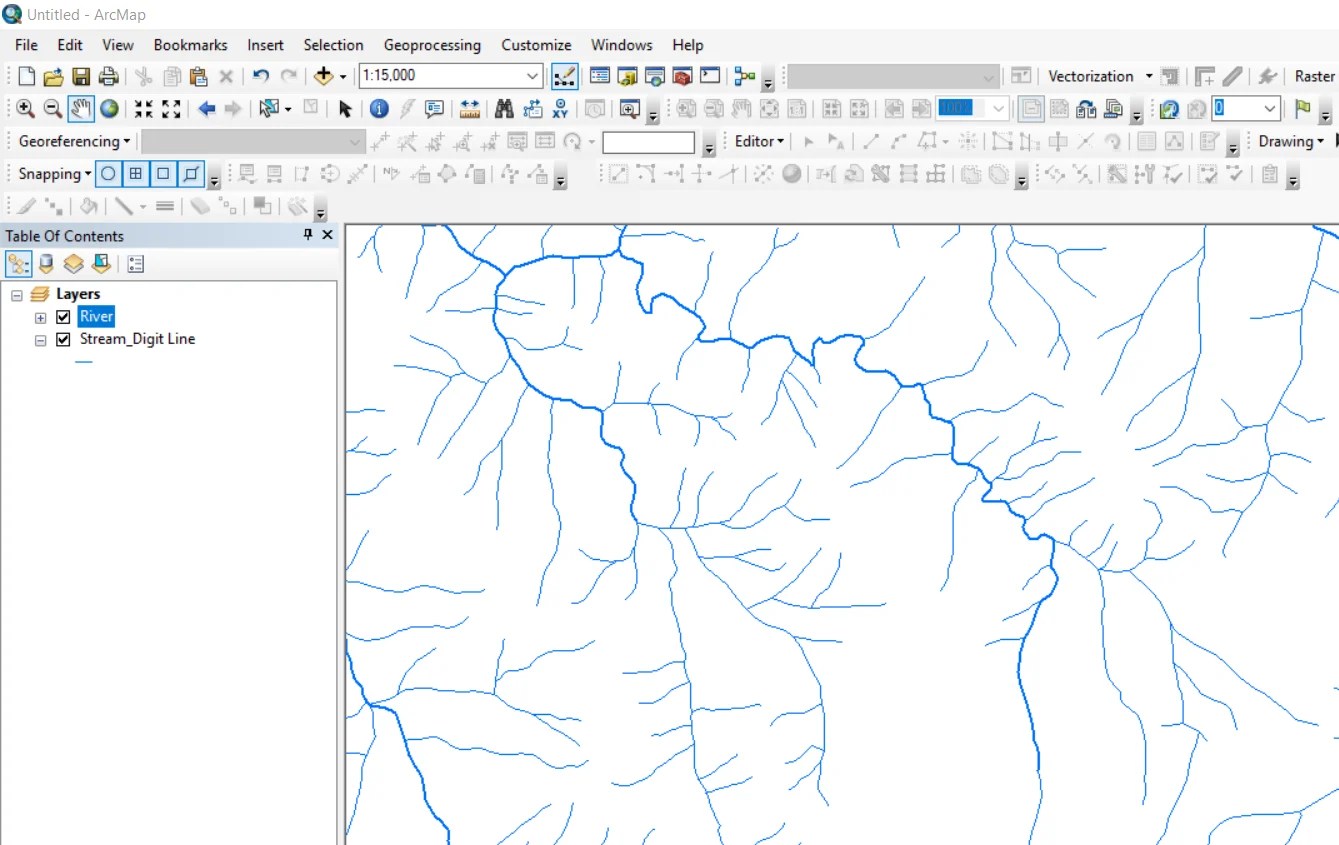This screenshot has width=1339, height=845.
Task: Open the Editor dropdown menu
Action: click(758, 141)
